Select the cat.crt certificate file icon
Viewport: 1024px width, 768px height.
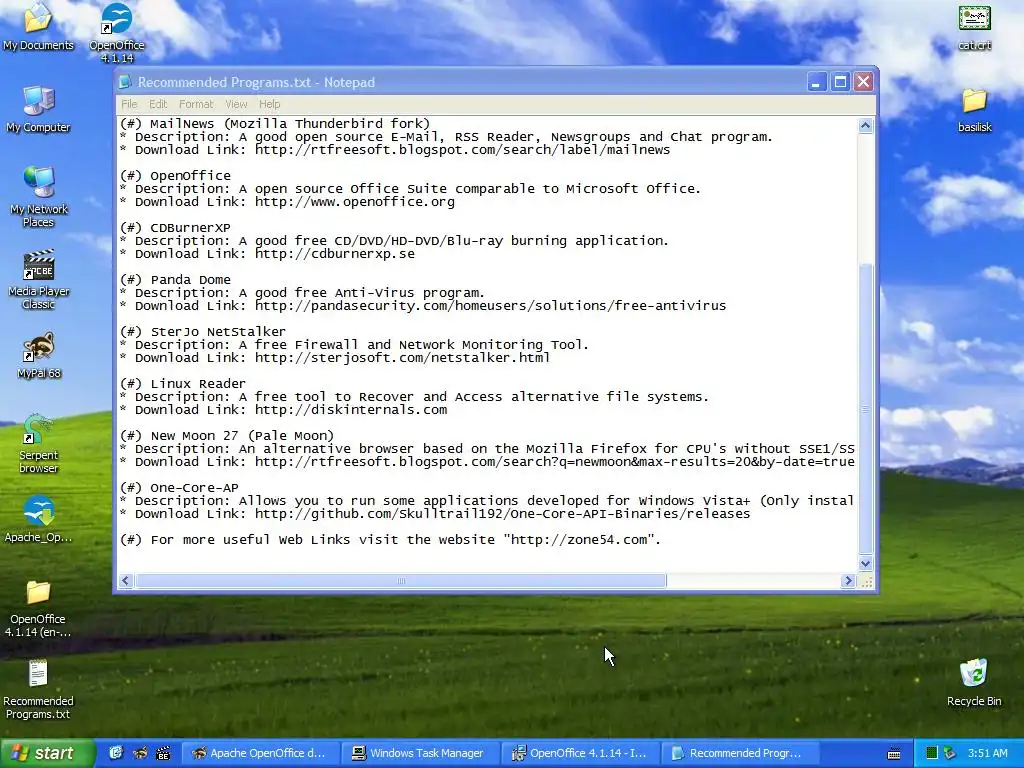pyautogui.click(x=974, y=26)
